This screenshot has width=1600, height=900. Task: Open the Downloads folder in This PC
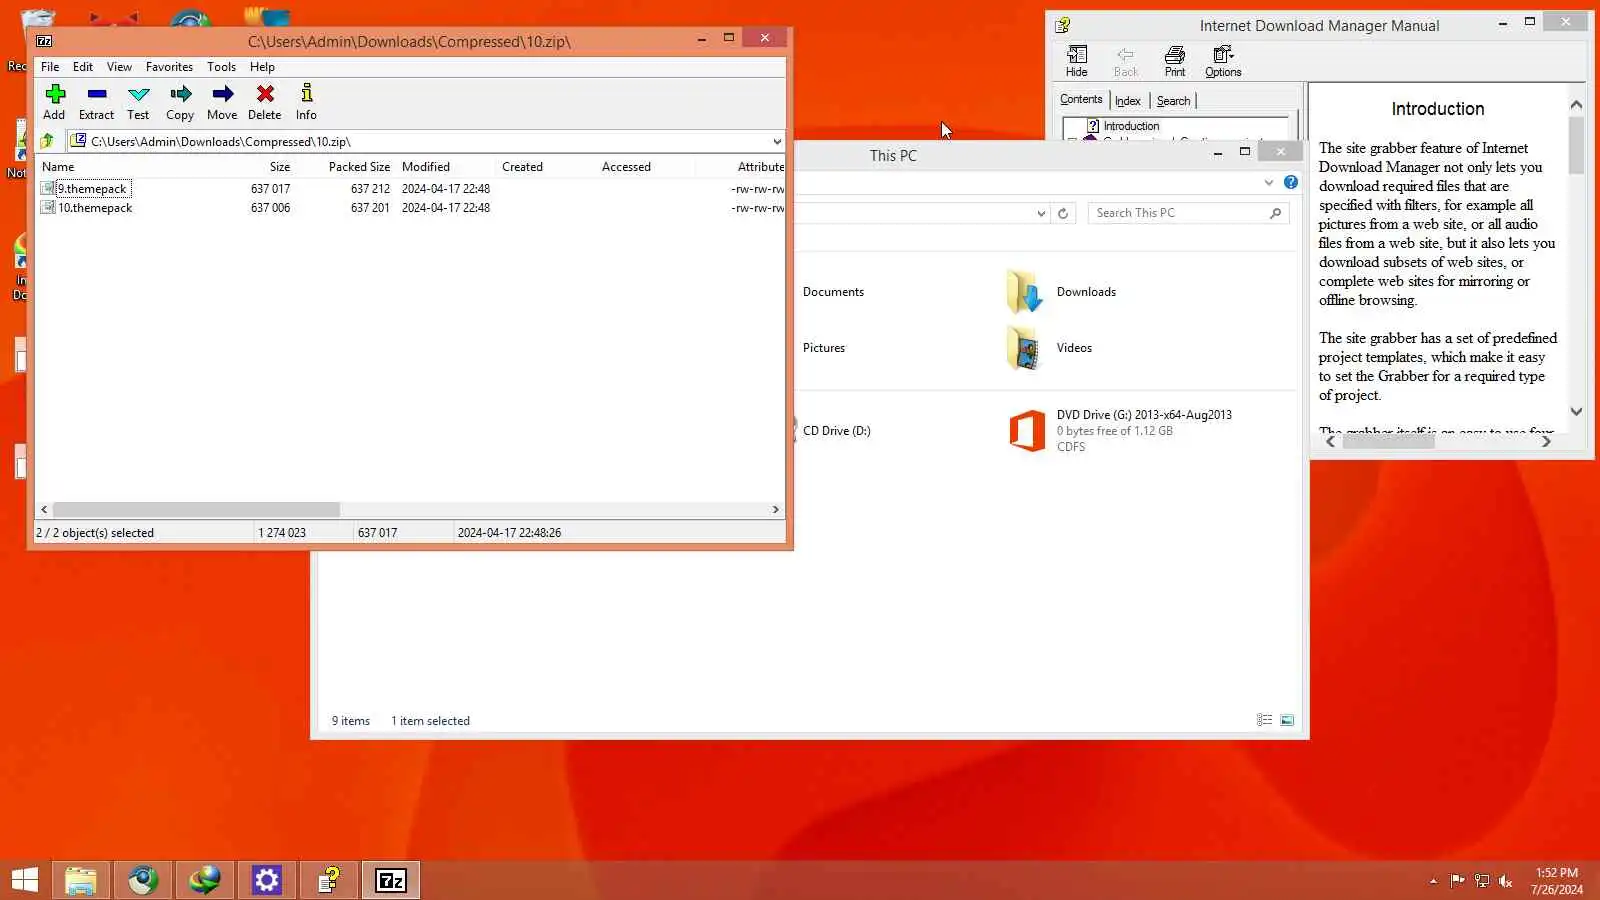1061,292
